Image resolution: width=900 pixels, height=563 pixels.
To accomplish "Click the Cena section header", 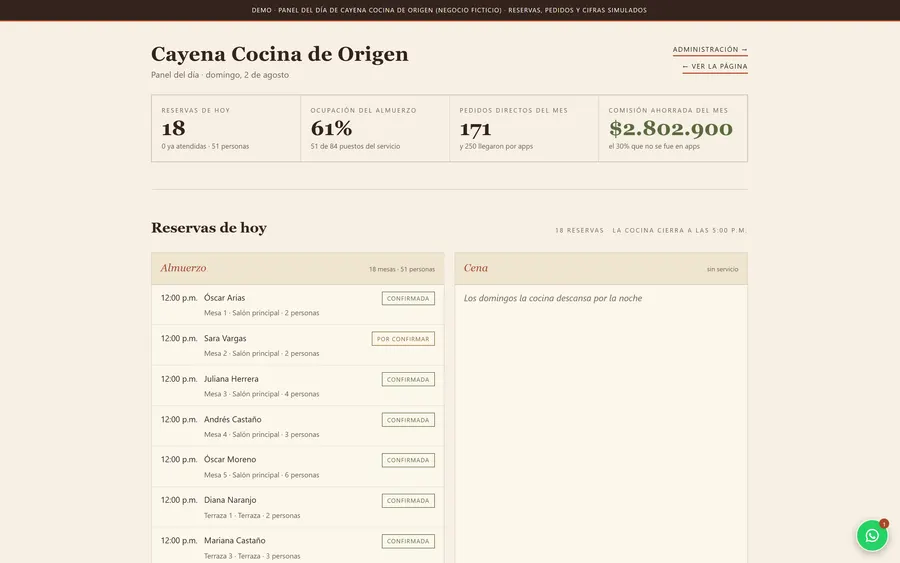I will pos(601,269).
